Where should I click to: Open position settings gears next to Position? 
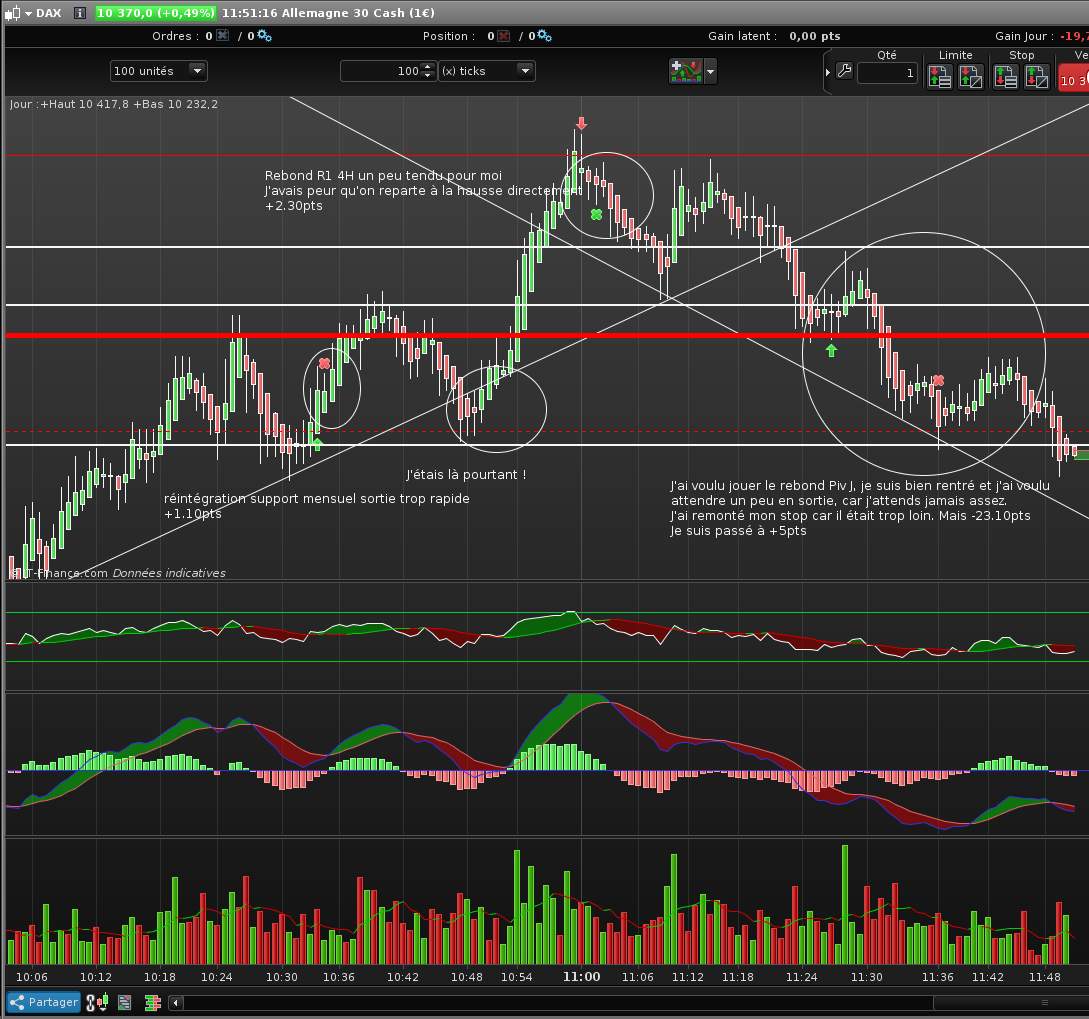click(x=544, y=35)
